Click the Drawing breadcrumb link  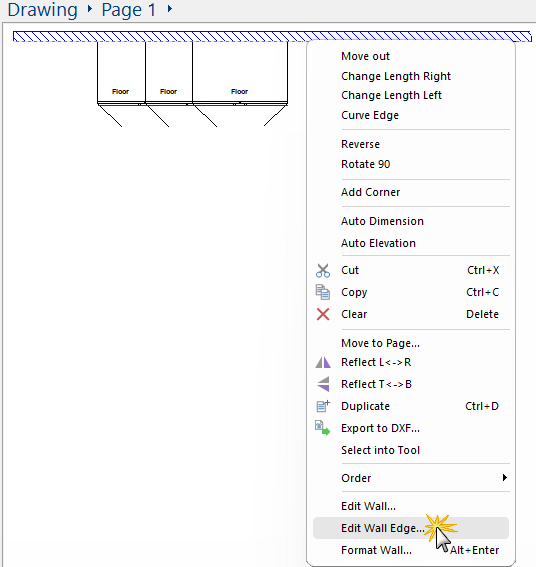[x=42, y=10]
